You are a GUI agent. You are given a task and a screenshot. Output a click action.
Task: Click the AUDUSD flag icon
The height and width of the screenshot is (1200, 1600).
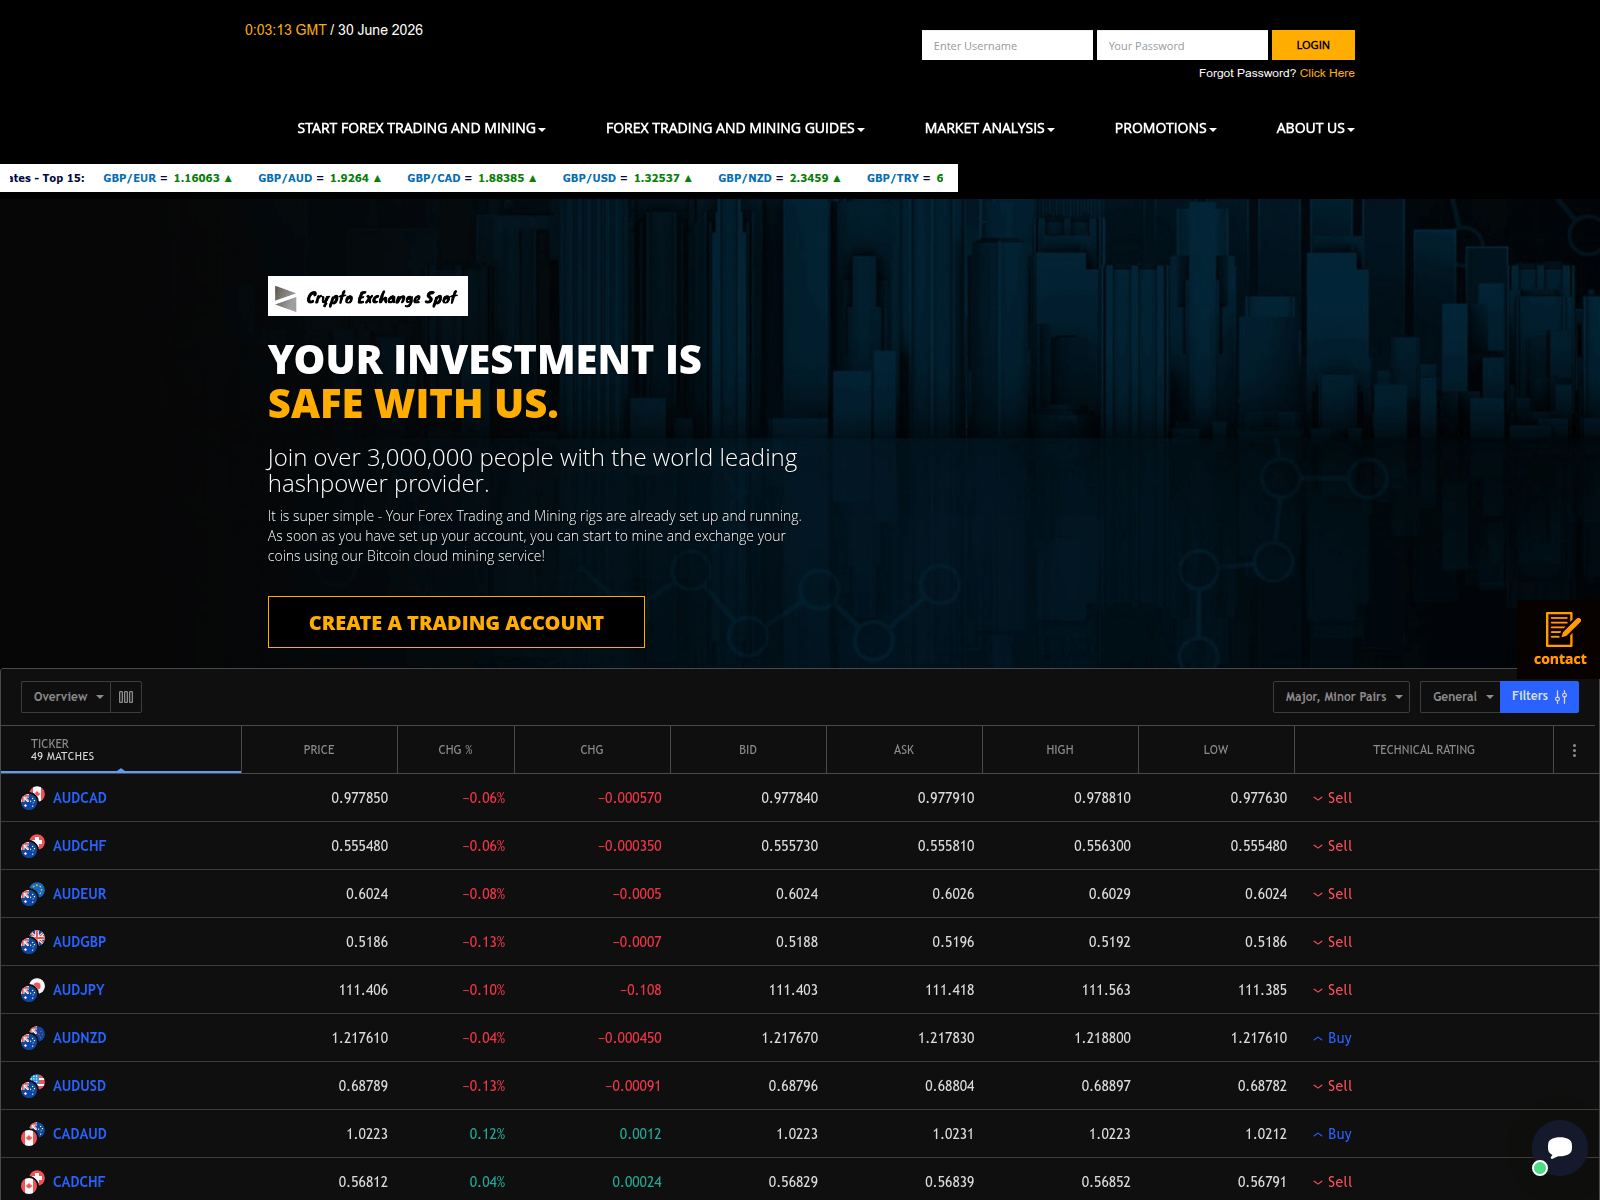(x=33, y=1086)
